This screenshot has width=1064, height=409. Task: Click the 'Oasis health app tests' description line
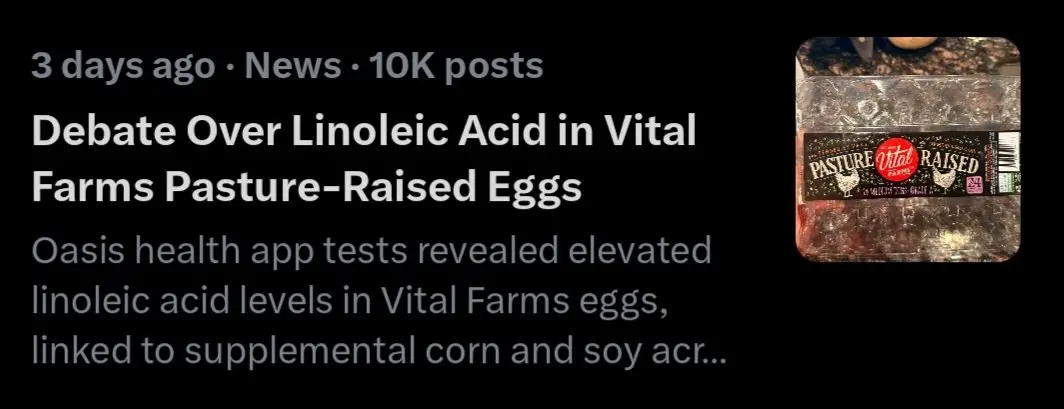[371, 250]
